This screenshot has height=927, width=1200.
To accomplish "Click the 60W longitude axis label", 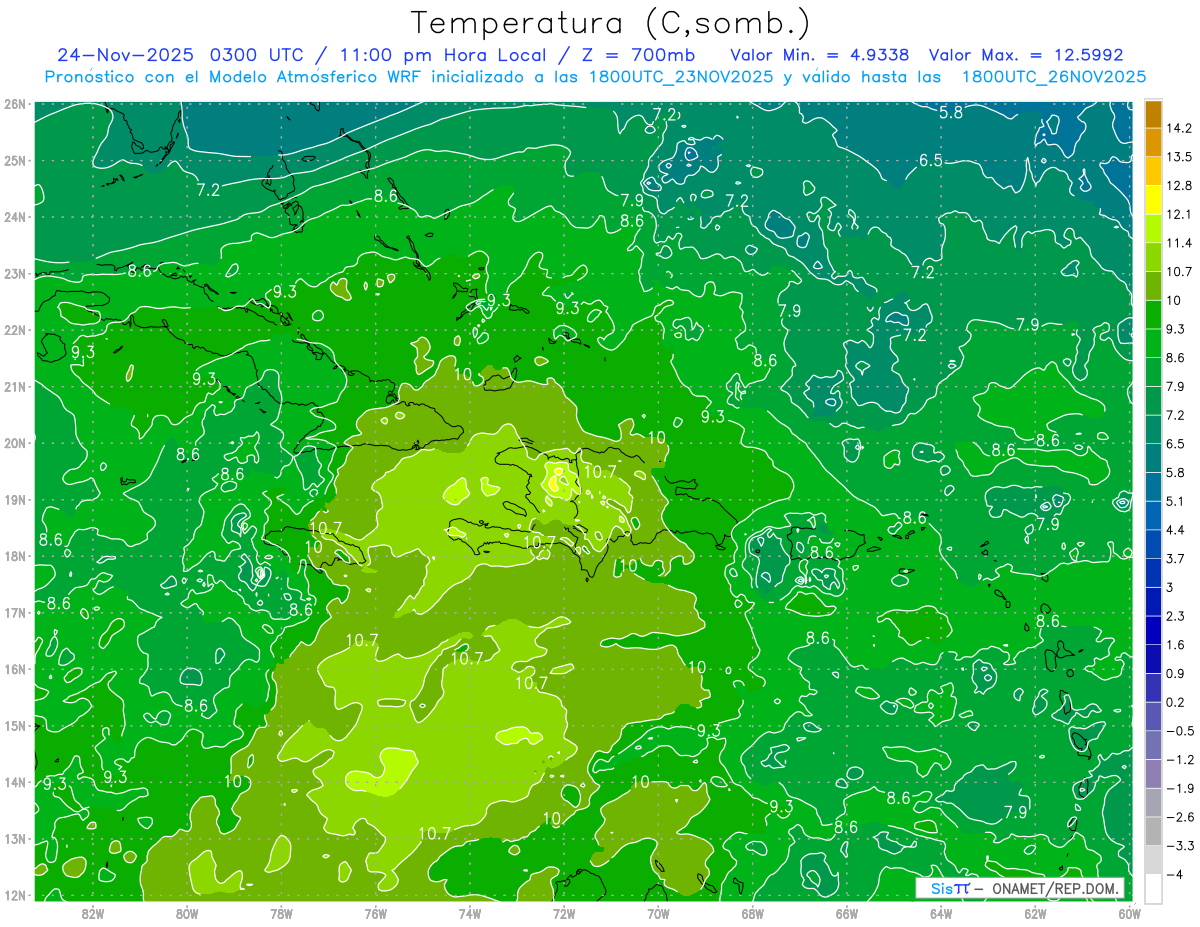I will 1129,913.
